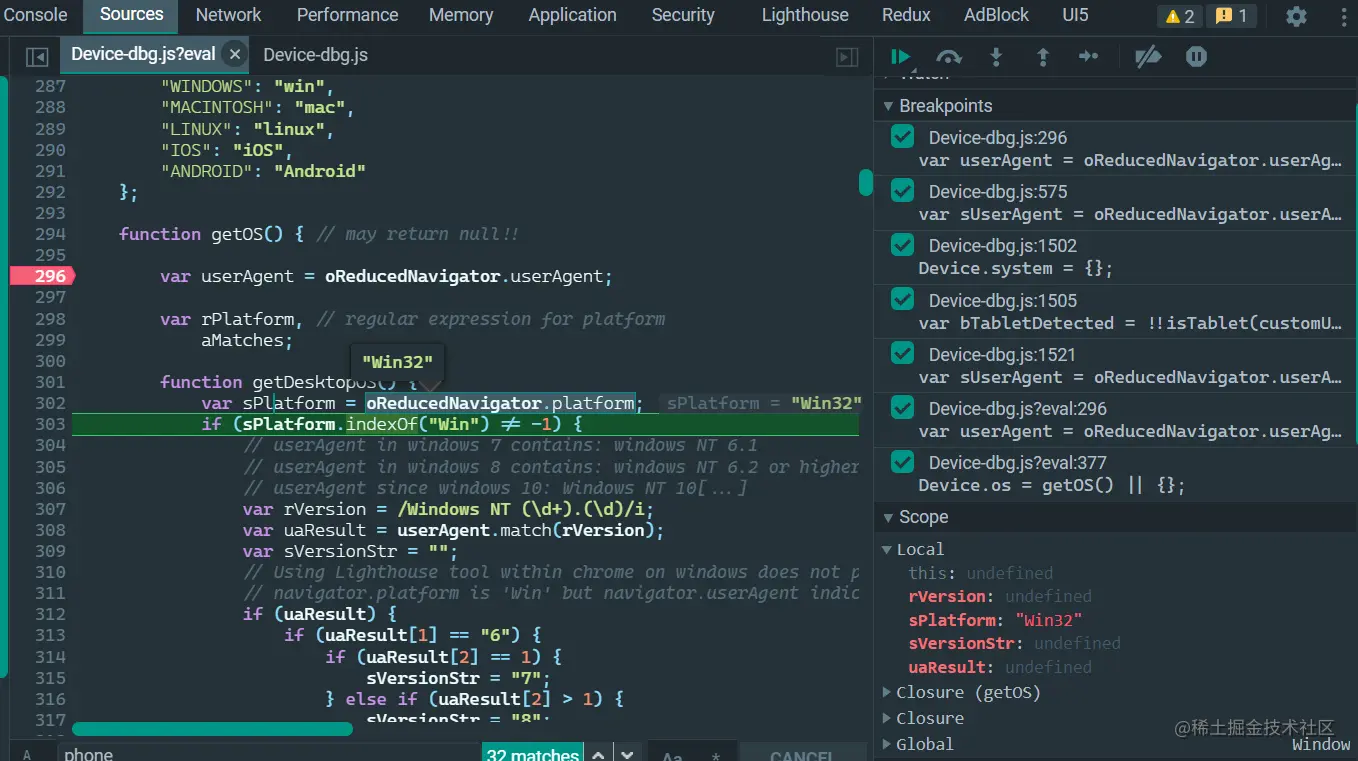Toggle regex .* search option
This screenshot has width=1358, height=761.
(x=716, y=755)
